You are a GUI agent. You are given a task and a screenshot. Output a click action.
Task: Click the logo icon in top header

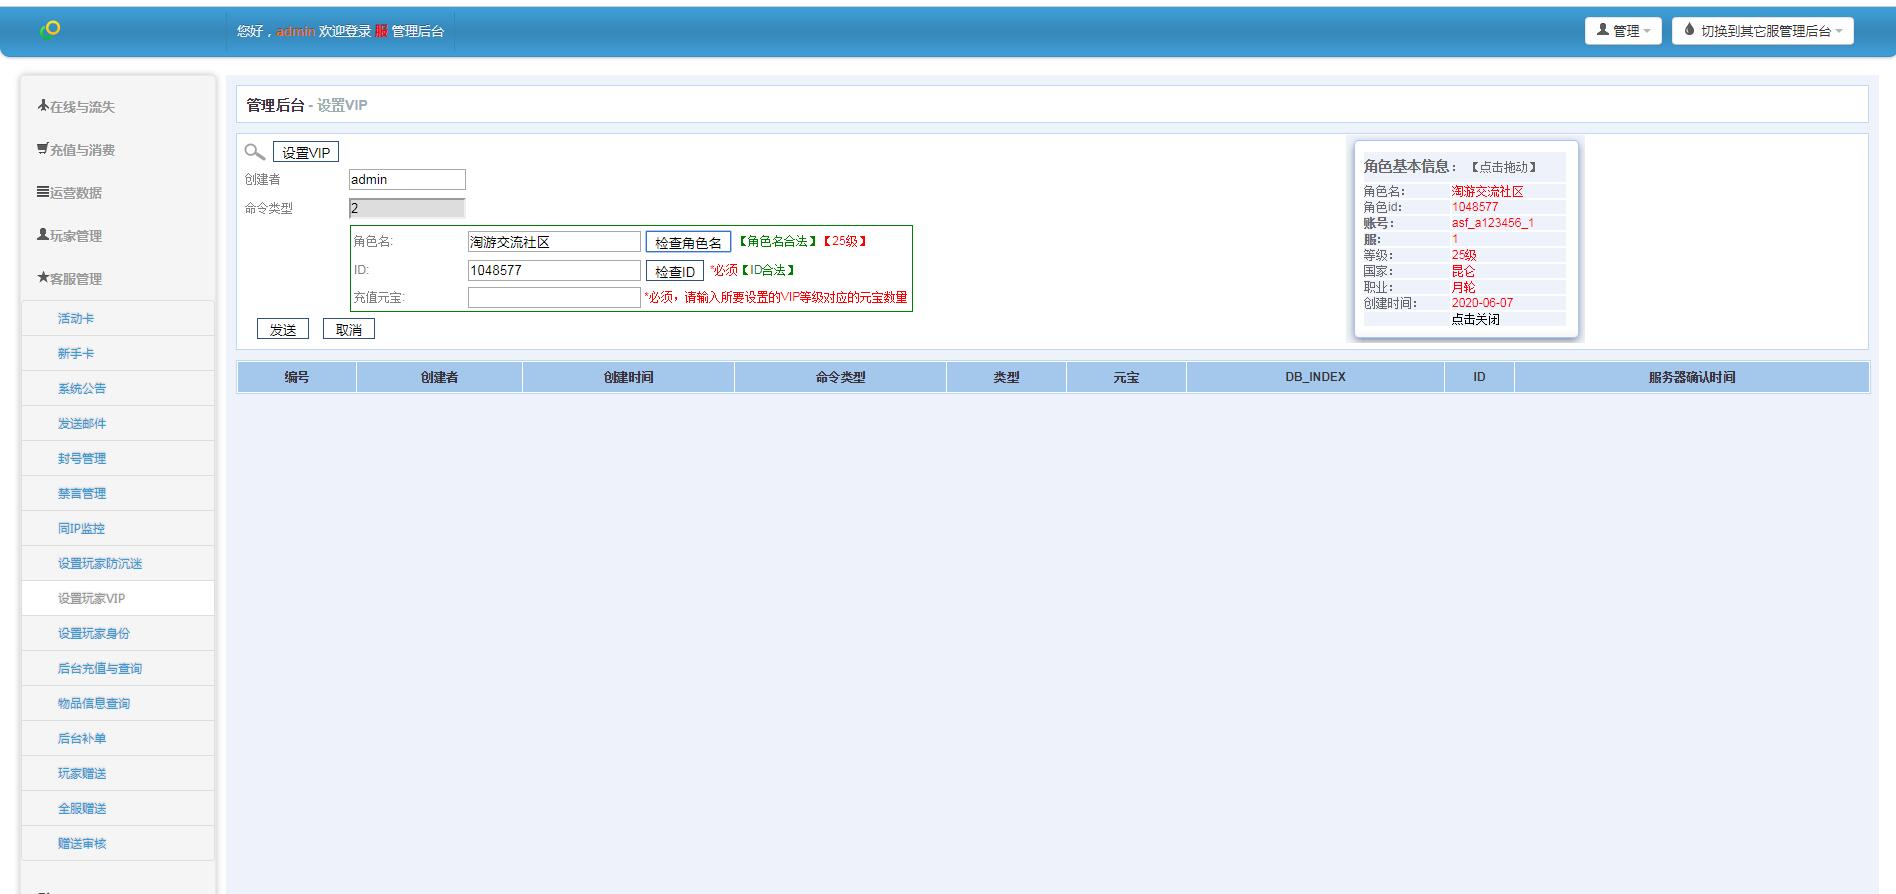tap(51, 29)
